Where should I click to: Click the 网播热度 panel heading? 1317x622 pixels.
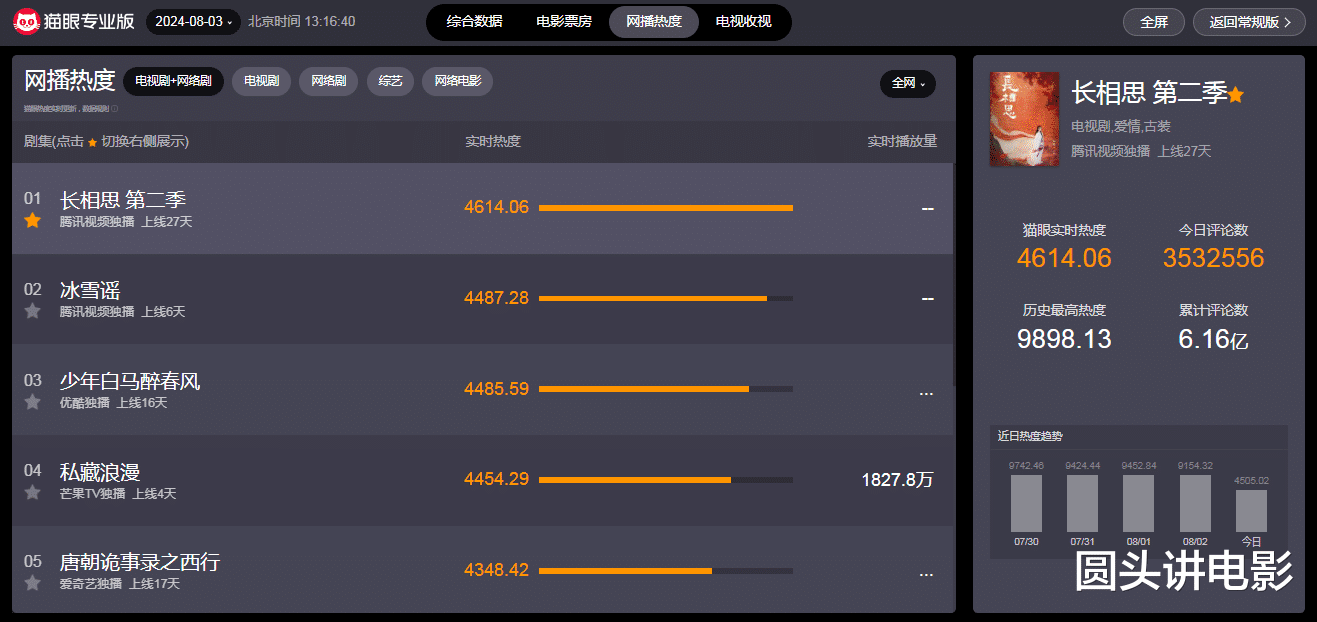[70, 81]
